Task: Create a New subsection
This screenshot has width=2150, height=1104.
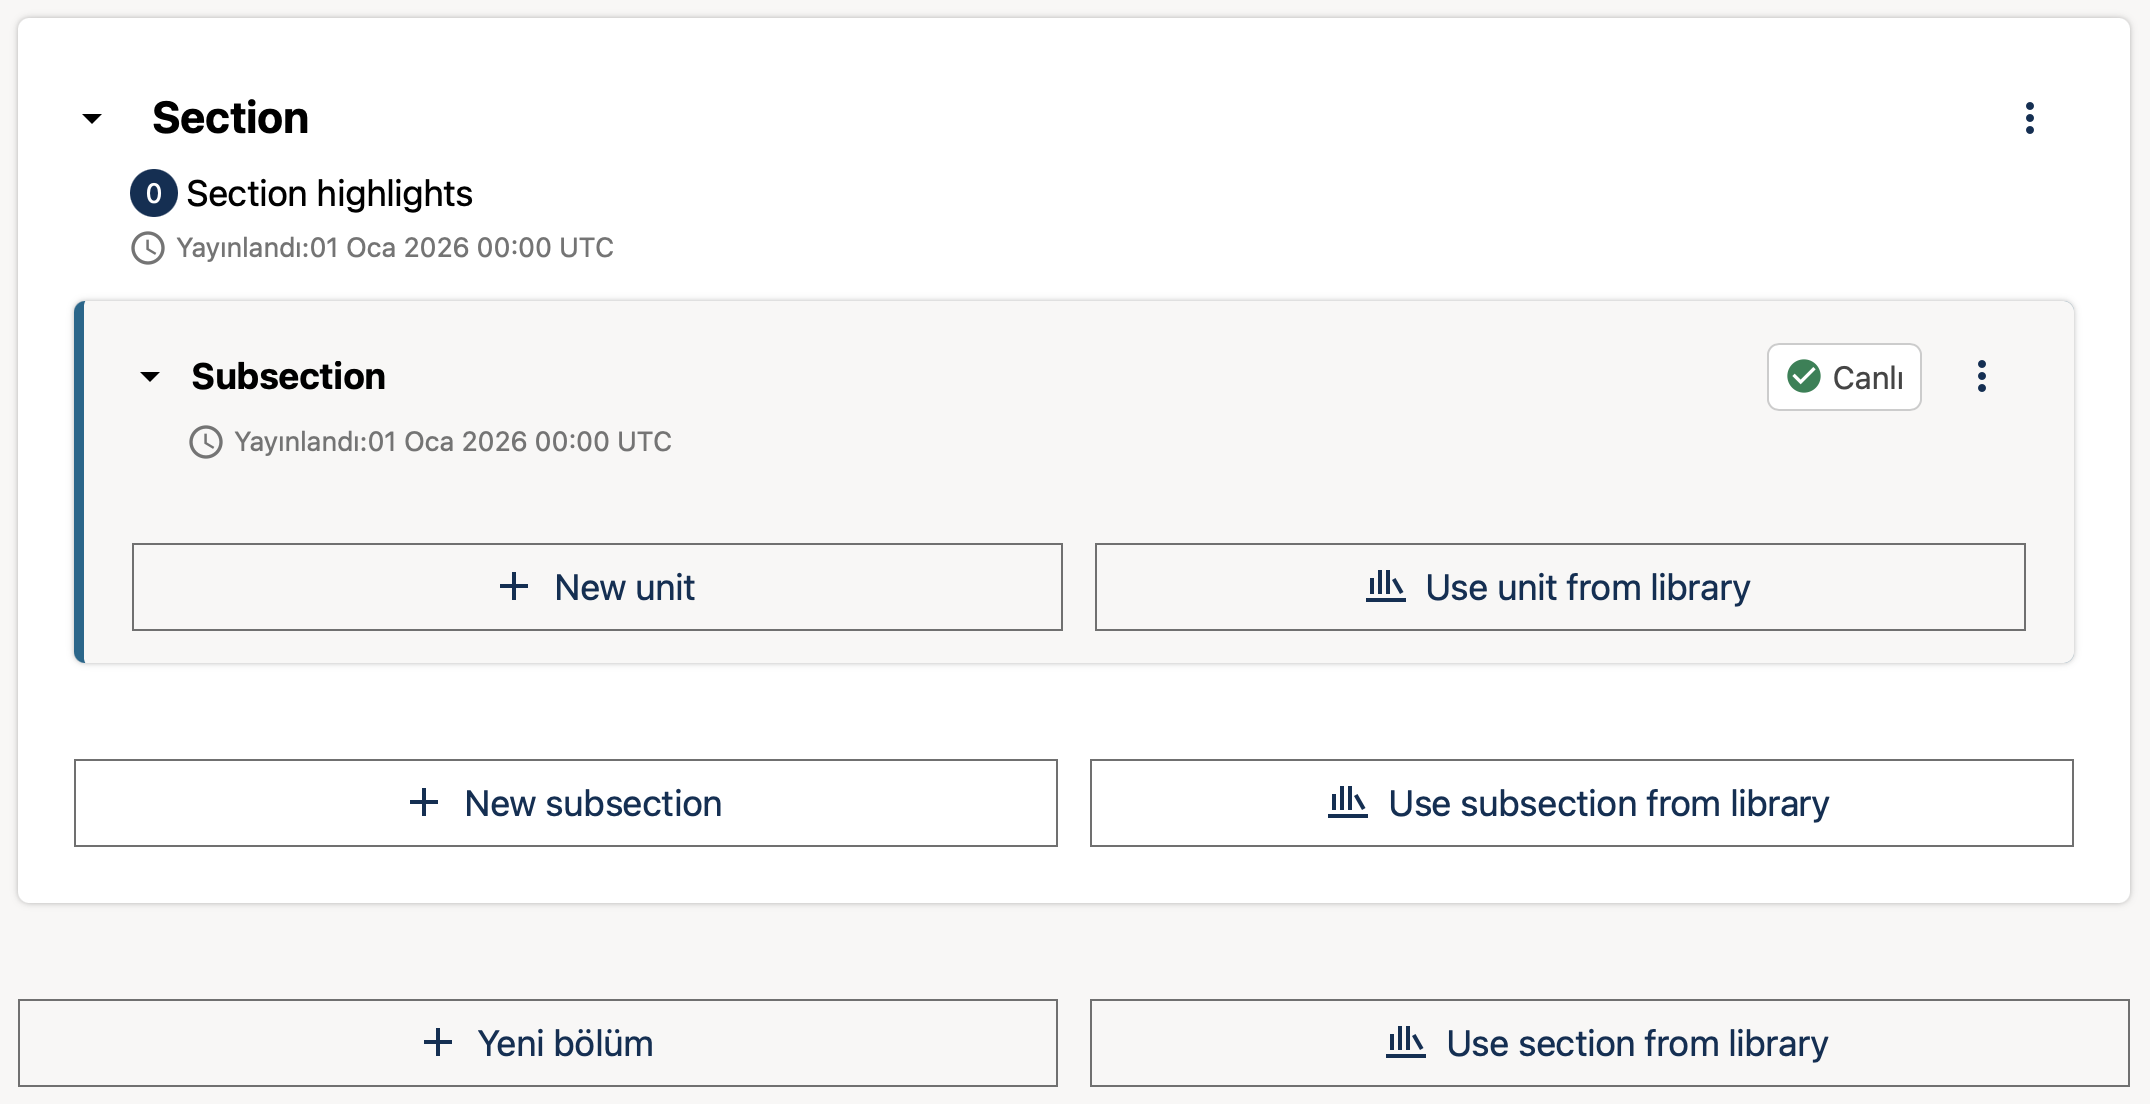Action: (565, 803)
